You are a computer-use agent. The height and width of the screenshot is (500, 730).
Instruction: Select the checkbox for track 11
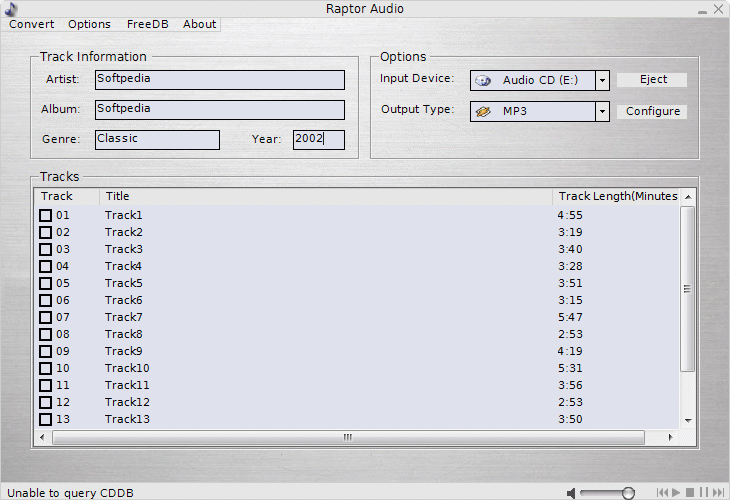[x=46, y=385]
